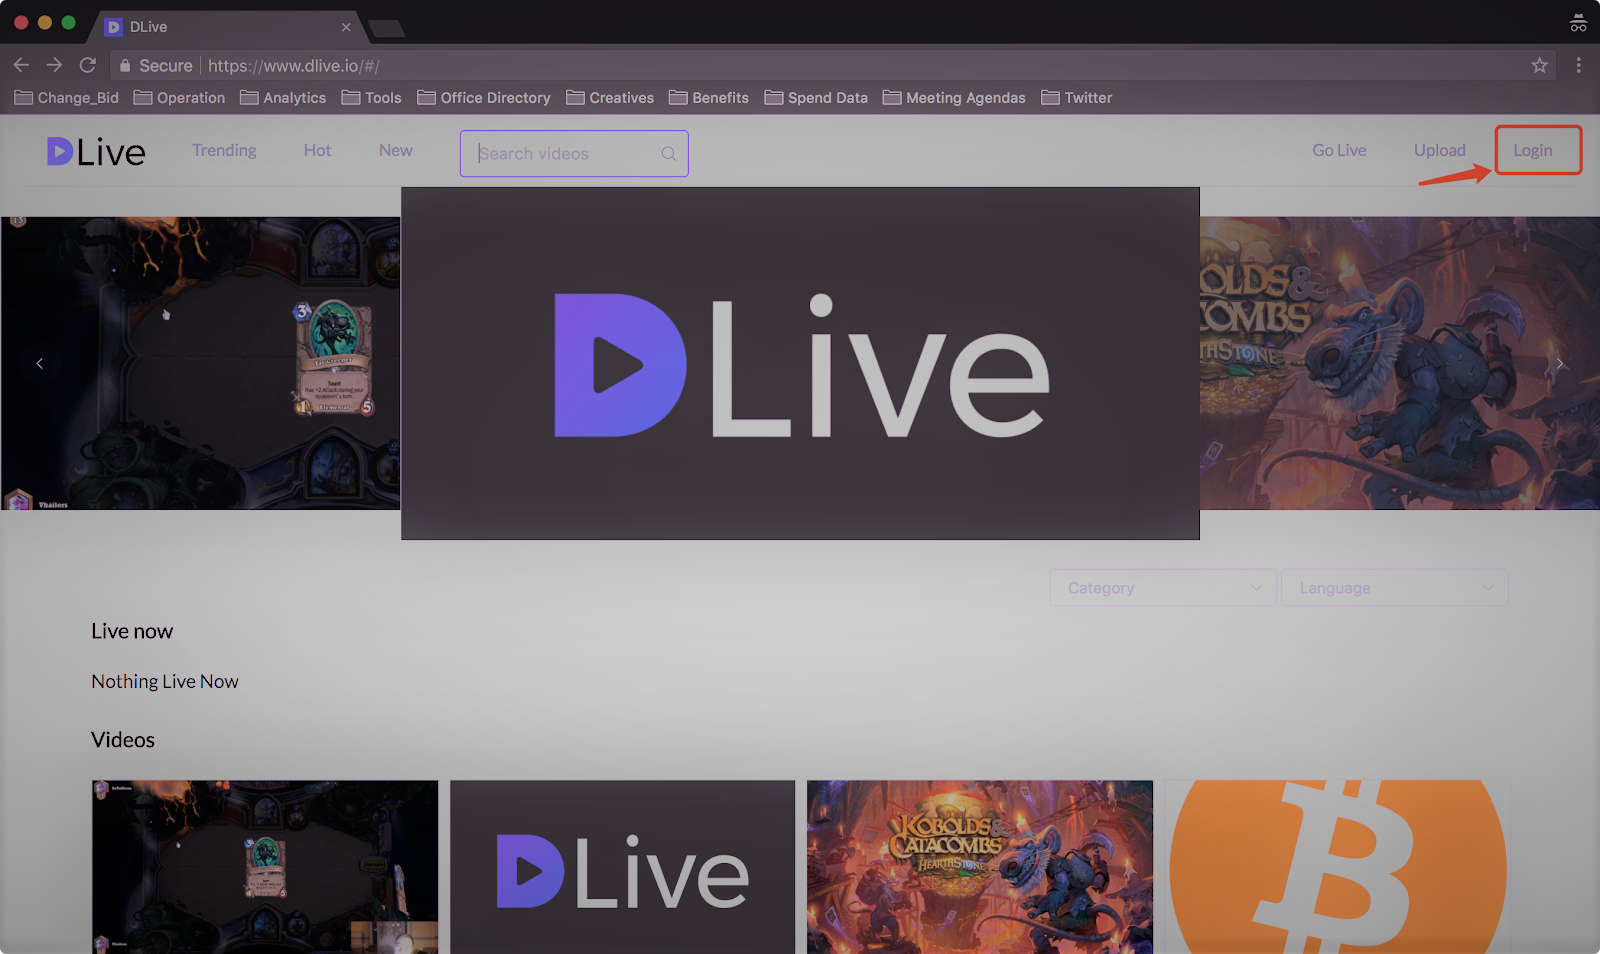This screenshot has height=954, width=1600.
Task: Open the center DLive carousel banner
Action: point(800,363)
